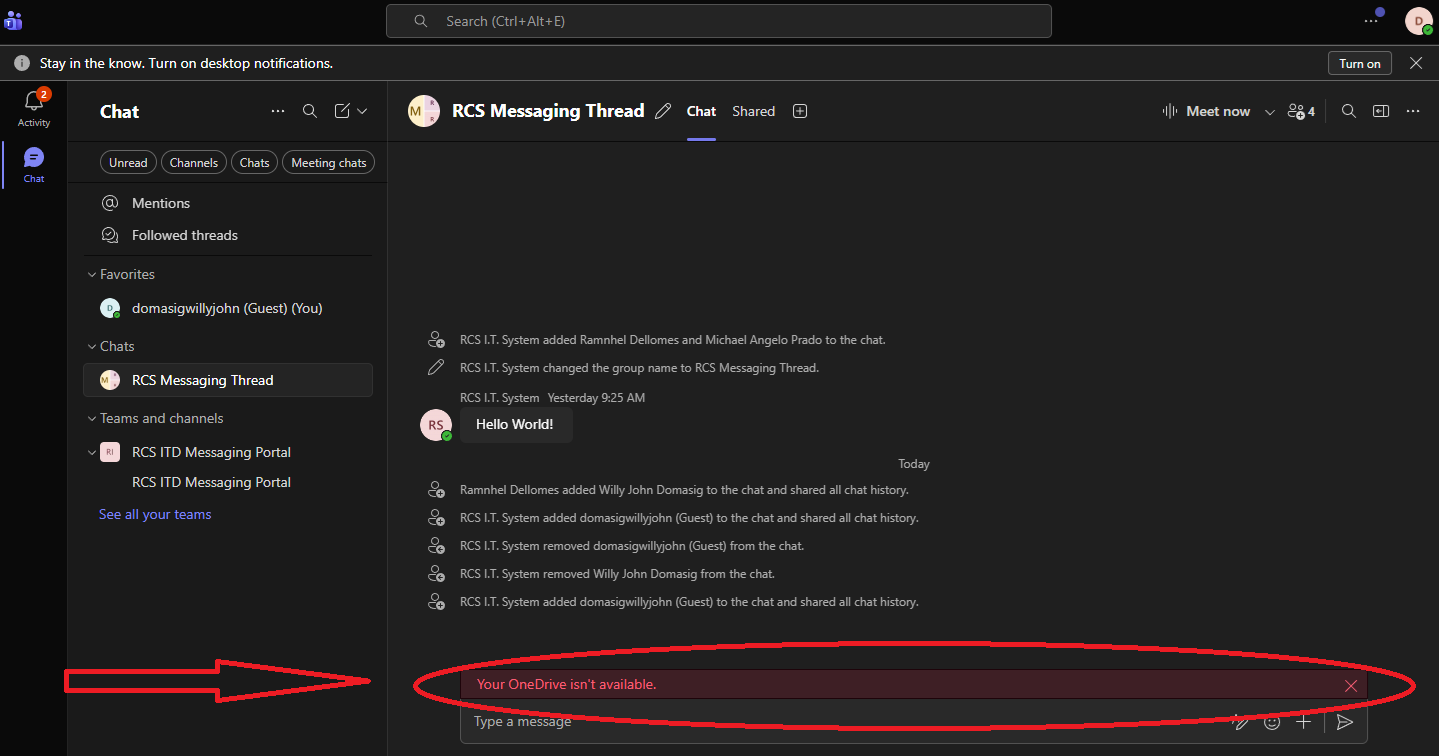Image resolution: width=1439 pixels, height=756 pixels.
Task: Start a new chat with compose icon
Action: tap(342, 111)
